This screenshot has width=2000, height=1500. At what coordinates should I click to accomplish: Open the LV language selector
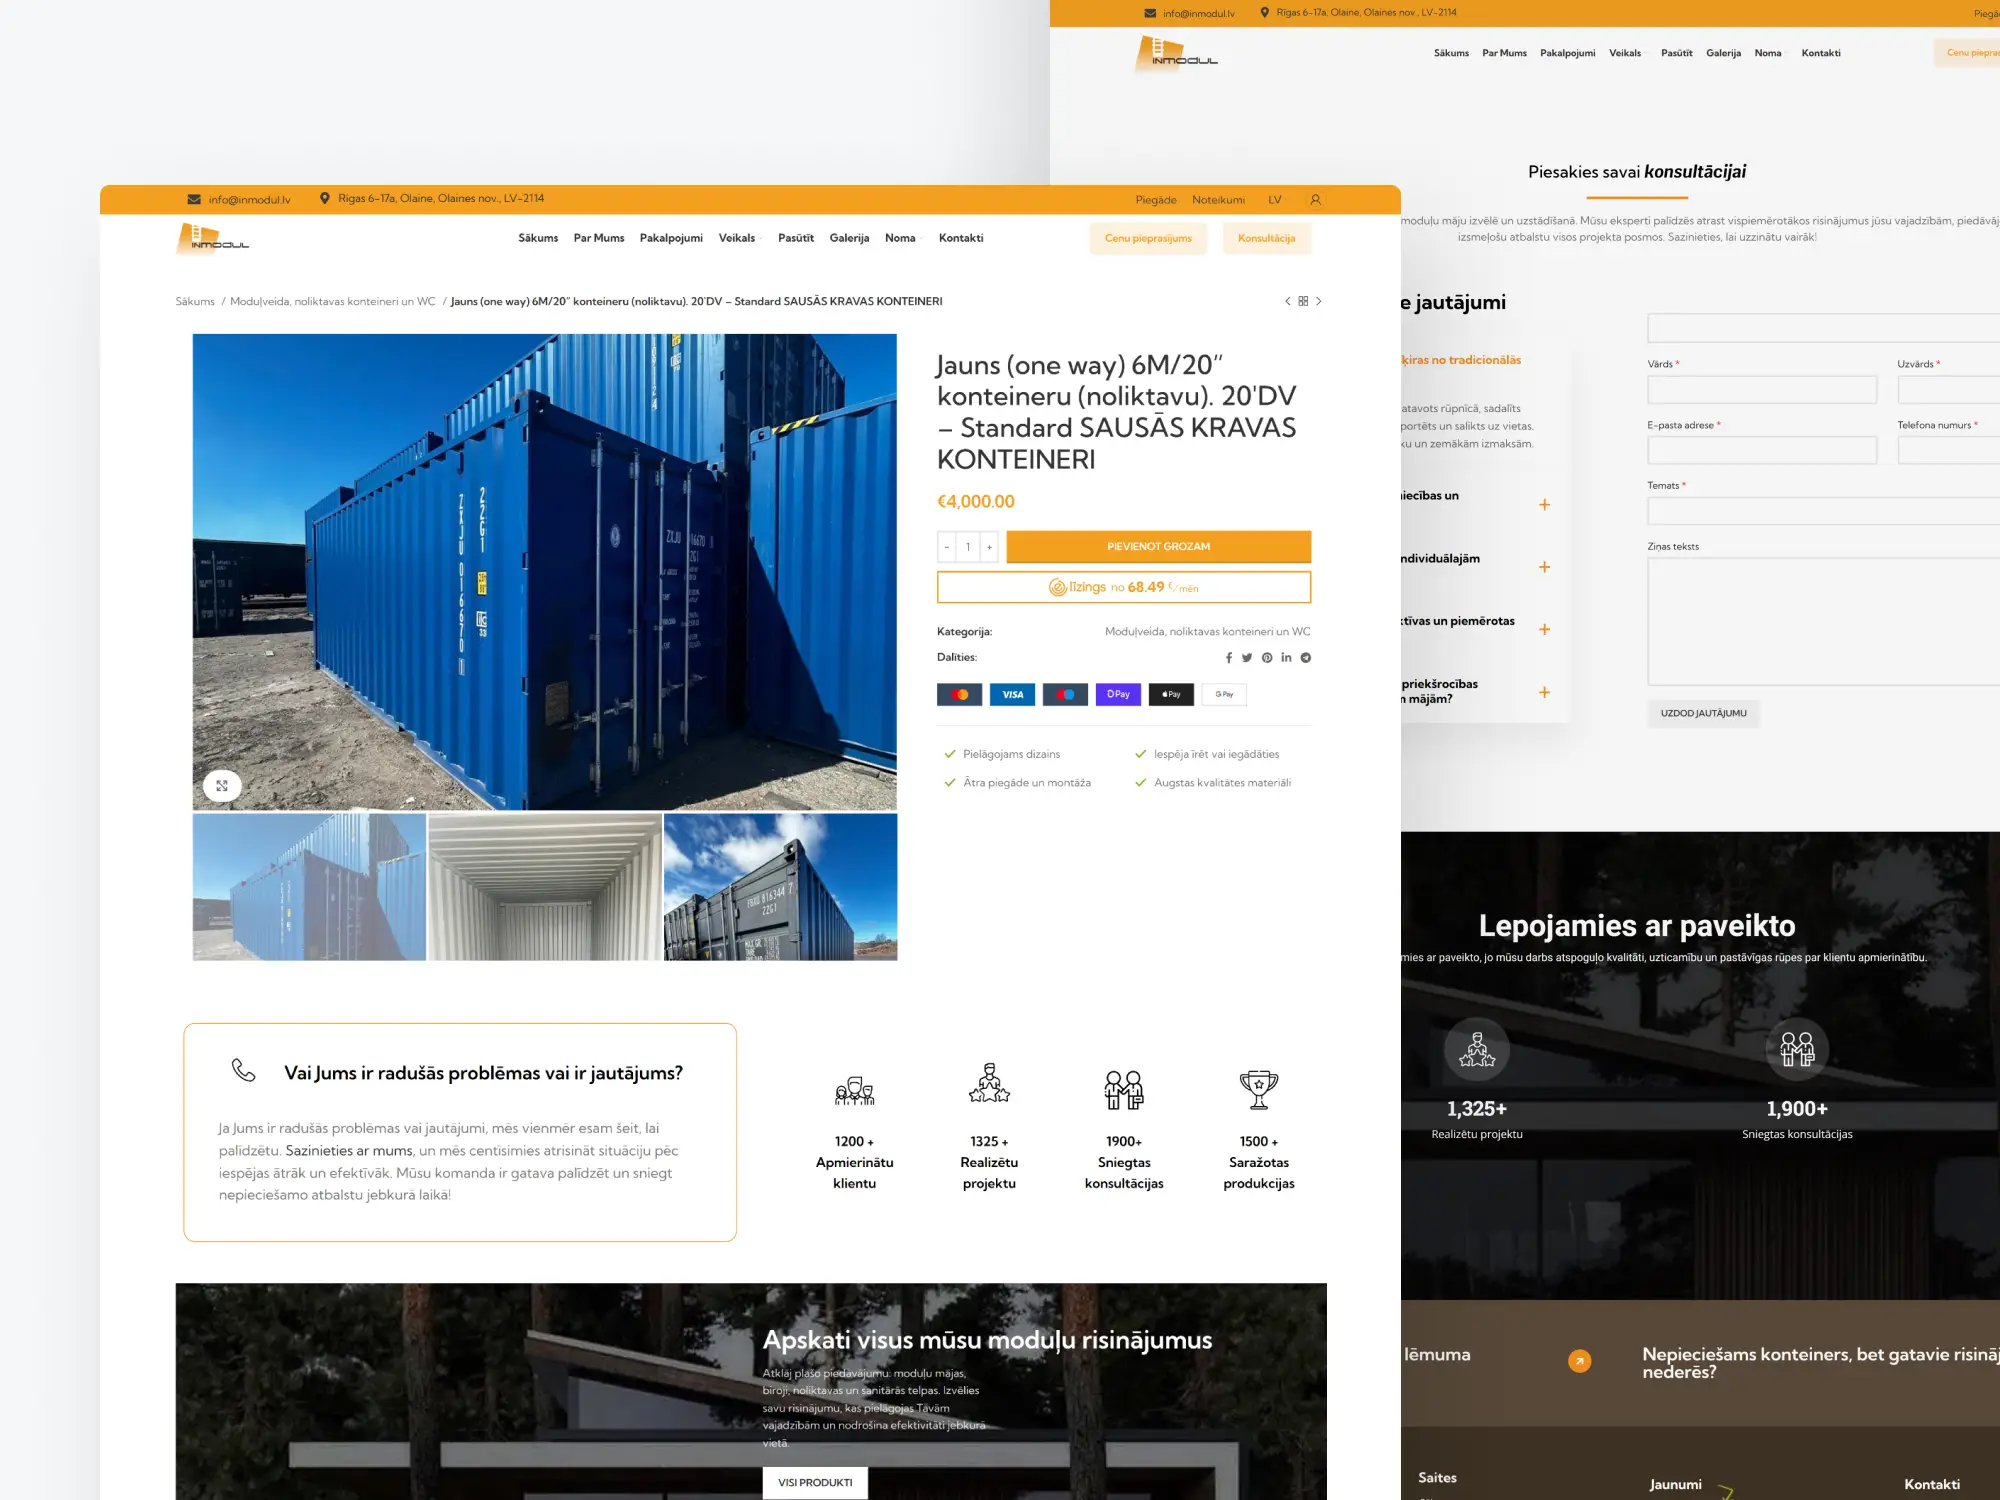[x=1275, y=199]
